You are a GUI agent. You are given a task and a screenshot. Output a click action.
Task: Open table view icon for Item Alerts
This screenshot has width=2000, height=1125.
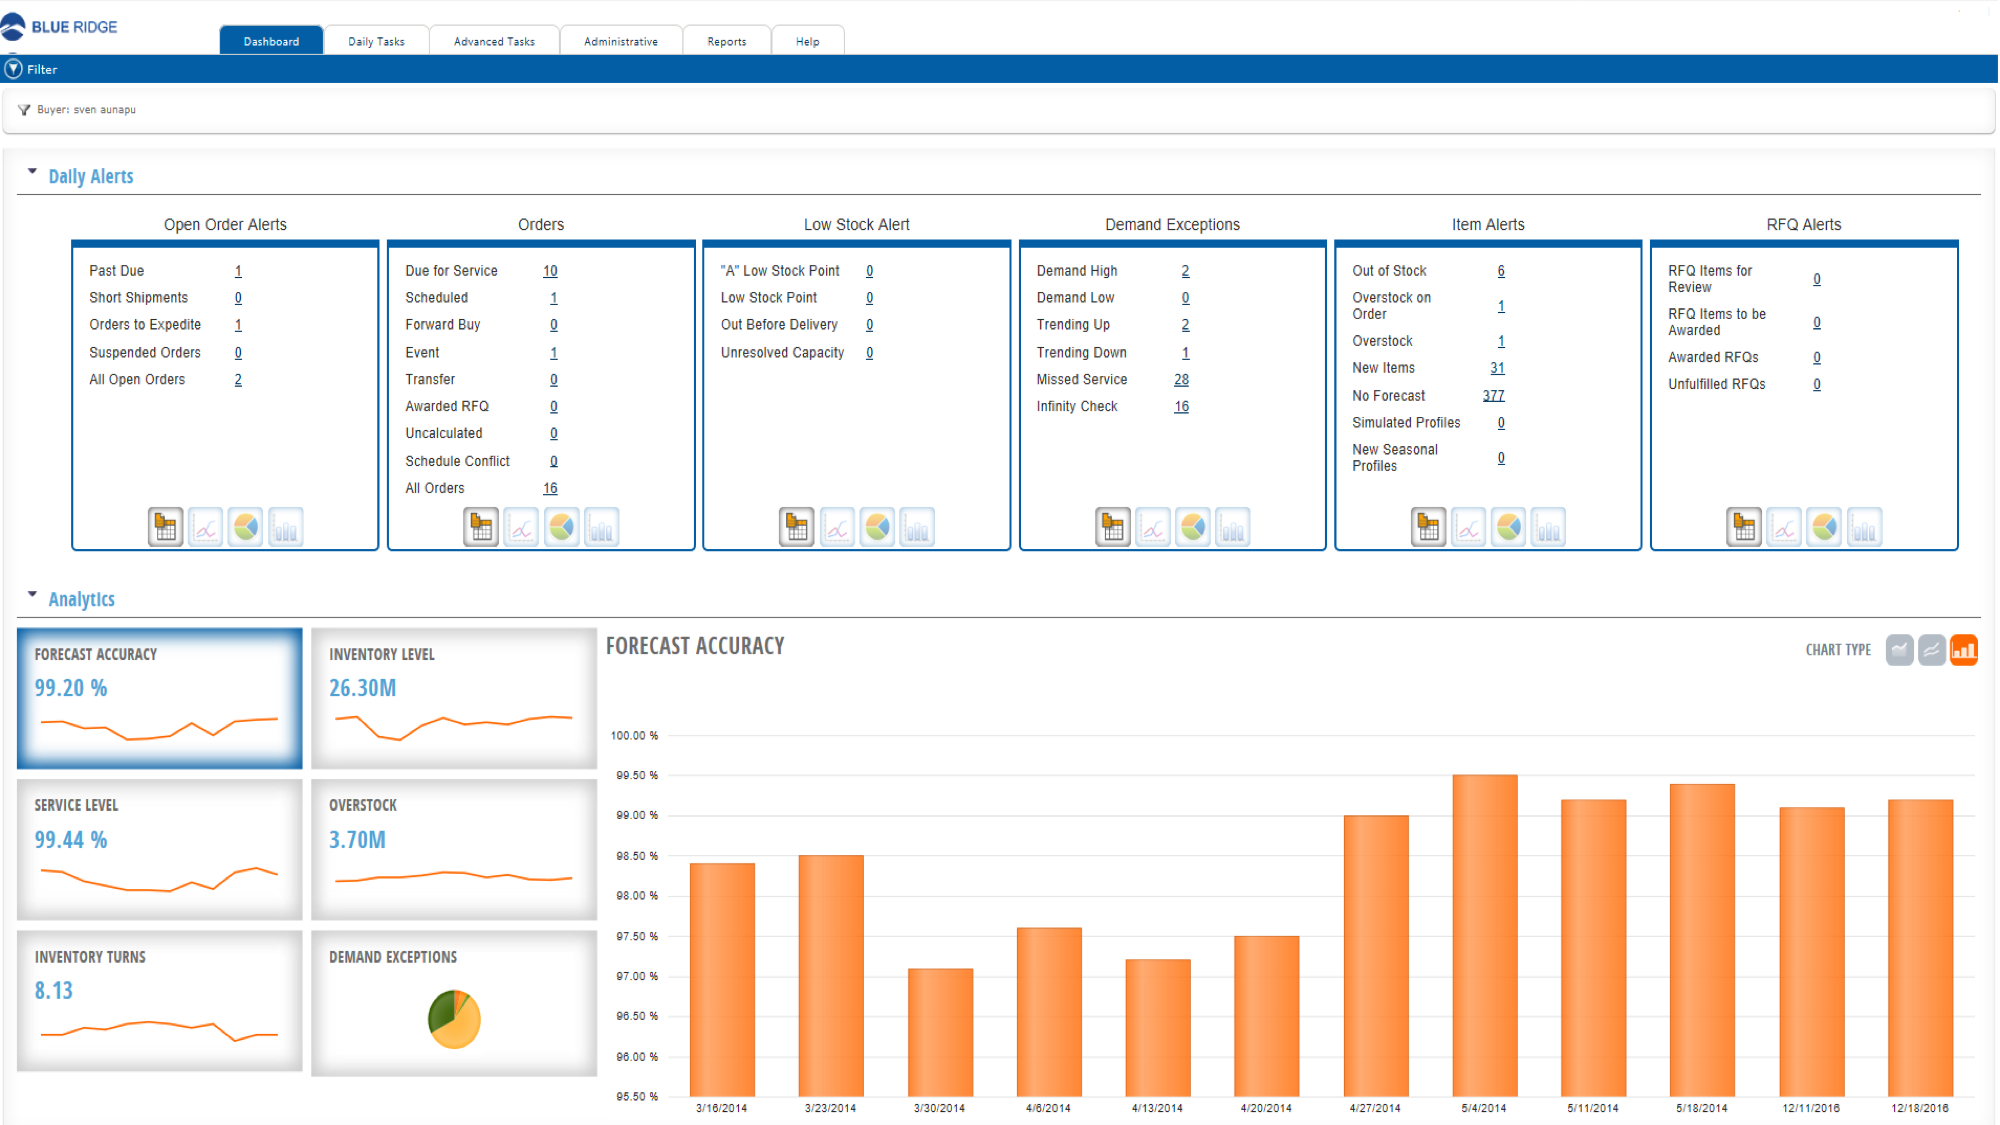pyautogui.click(x=1428, y=526)
